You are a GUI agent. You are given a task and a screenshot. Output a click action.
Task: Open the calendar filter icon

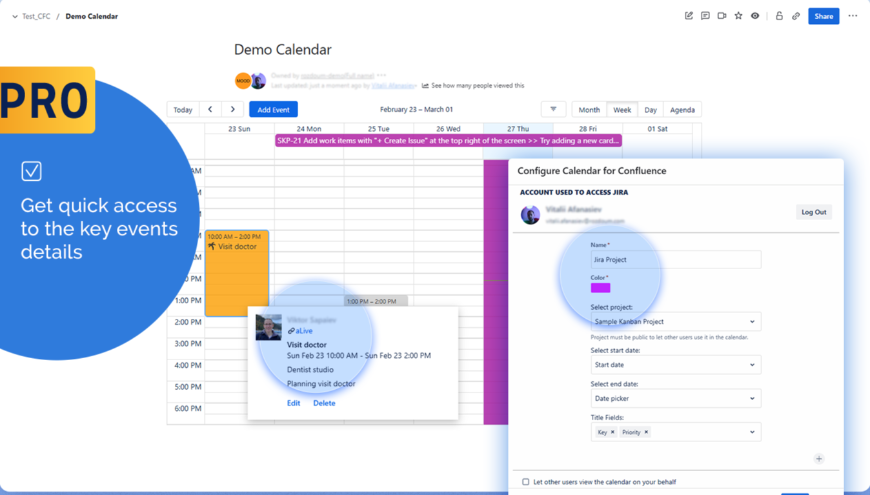coord(553,109)
